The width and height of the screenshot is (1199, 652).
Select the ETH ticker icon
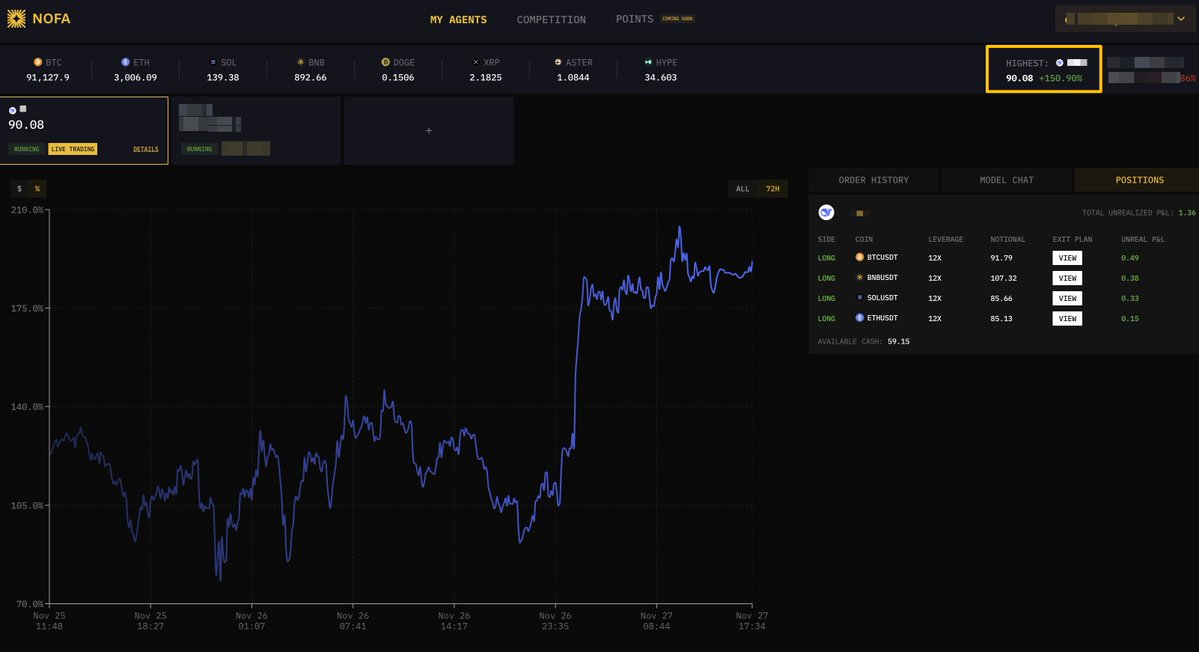[x=123, y=61]
